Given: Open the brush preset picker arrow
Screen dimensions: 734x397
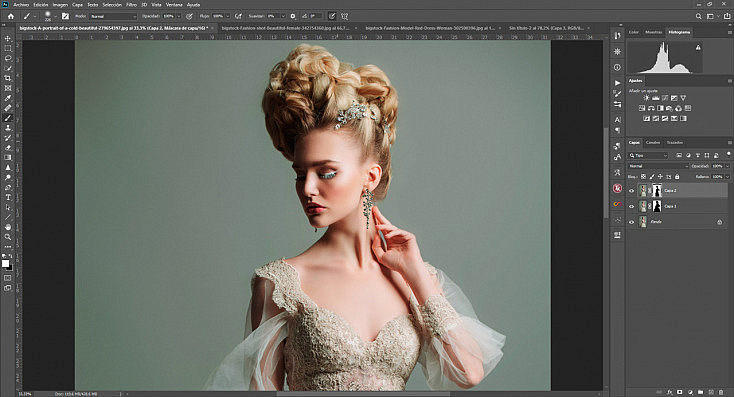Looking at the screenshot, I should tap(56, 16).
